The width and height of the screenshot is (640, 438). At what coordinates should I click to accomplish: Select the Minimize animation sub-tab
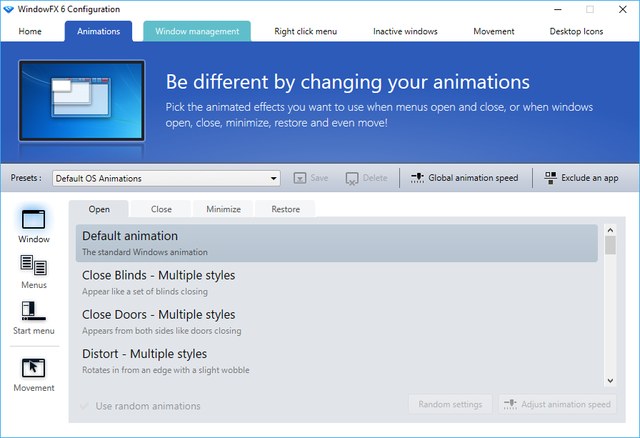pos(223,209)
